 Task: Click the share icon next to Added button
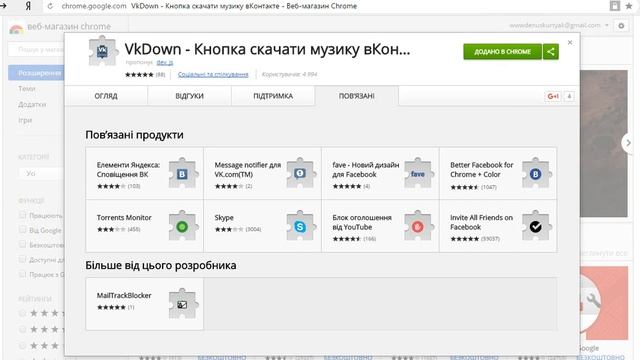(551, 52)
